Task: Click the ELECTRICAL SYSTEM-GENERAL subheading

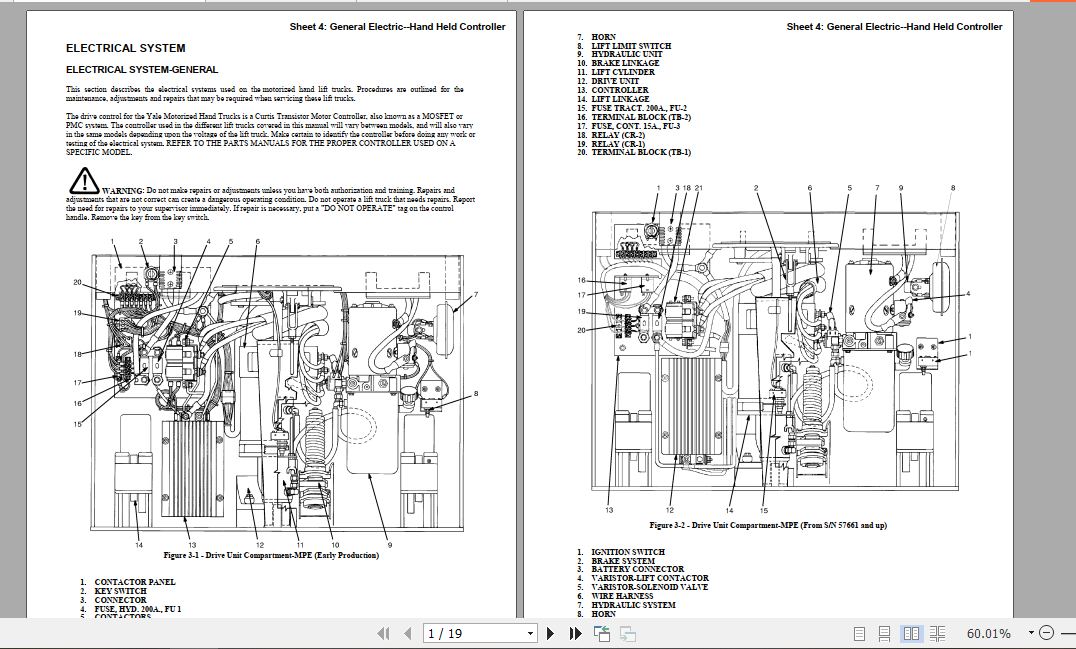Action: pos(142,69)
